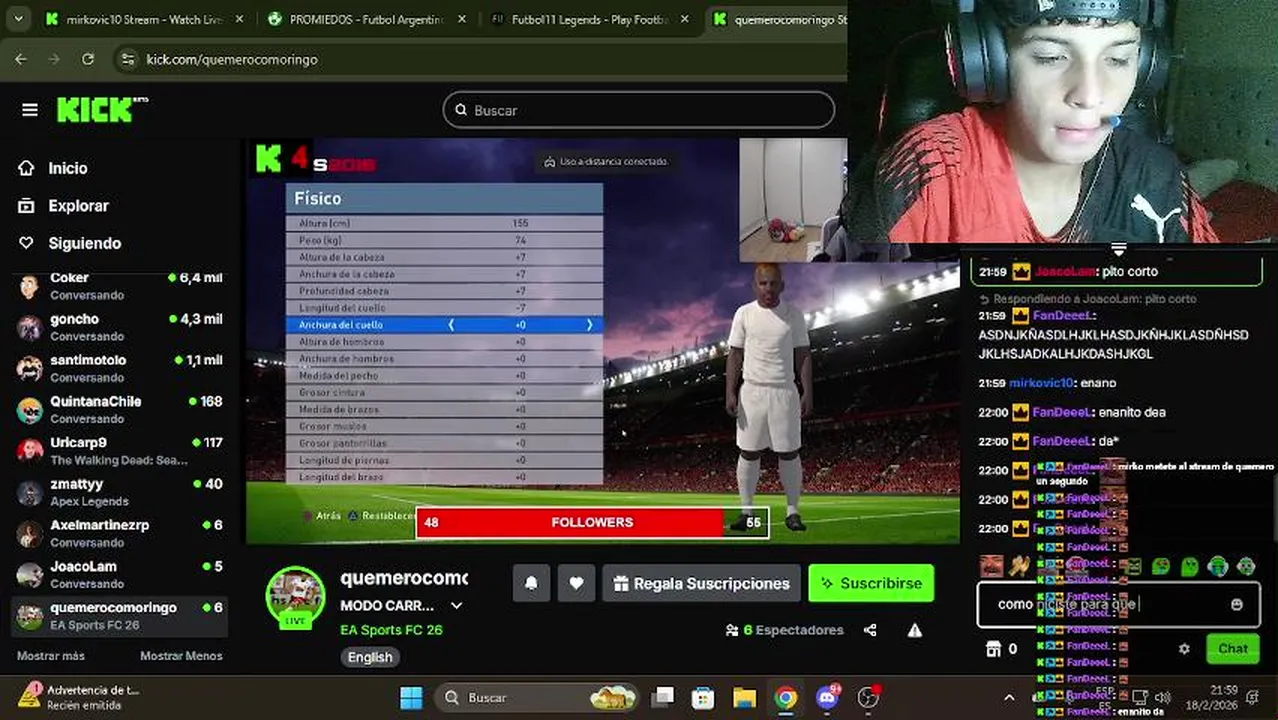
Task: Switch to Futbol11 Legends tab
Action: (x=590, y=19)
